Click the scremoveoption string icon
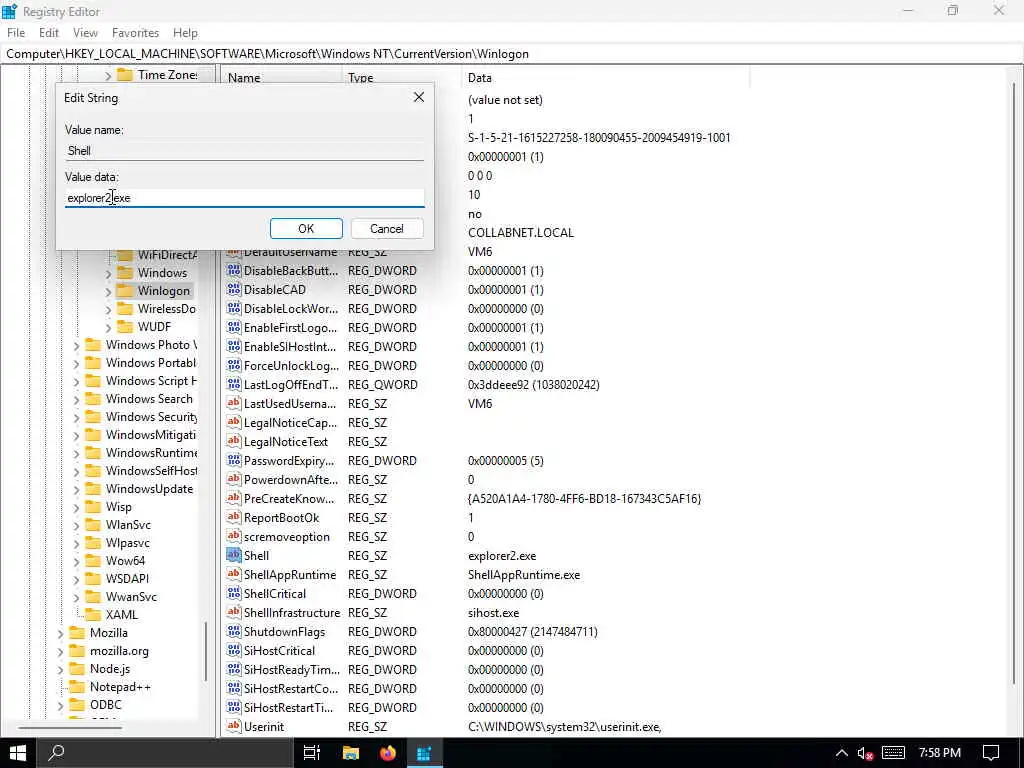Image resolution: width=1024 pixels, height=768 pixels. coord(234,536)
